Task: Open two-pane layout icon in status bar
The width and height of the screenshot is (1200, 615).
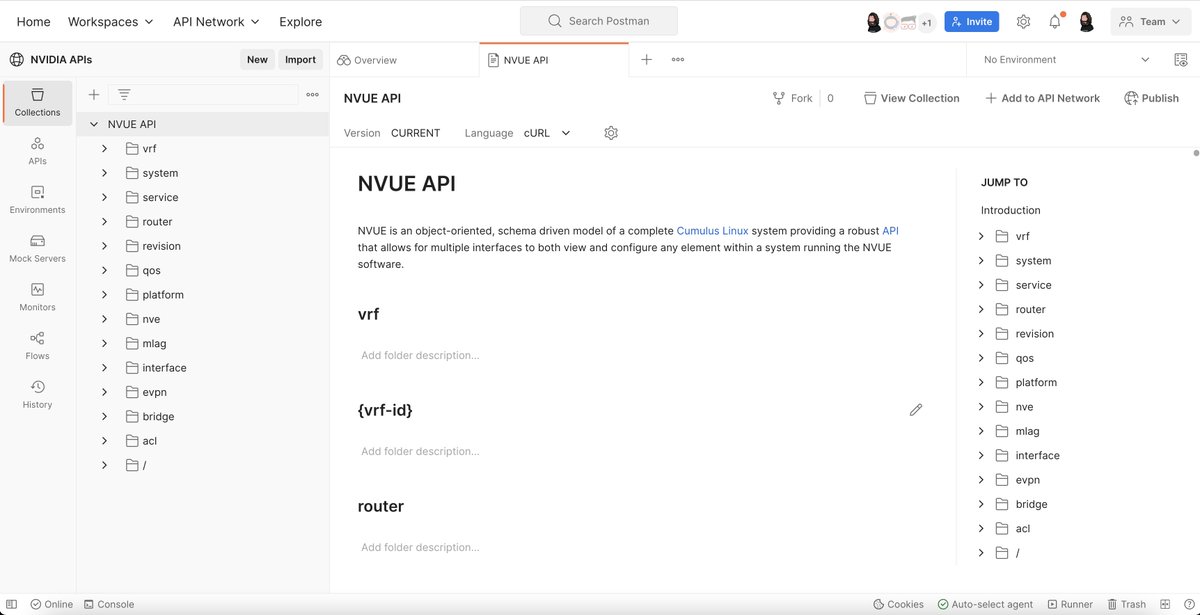Action: click(1164, 604)
